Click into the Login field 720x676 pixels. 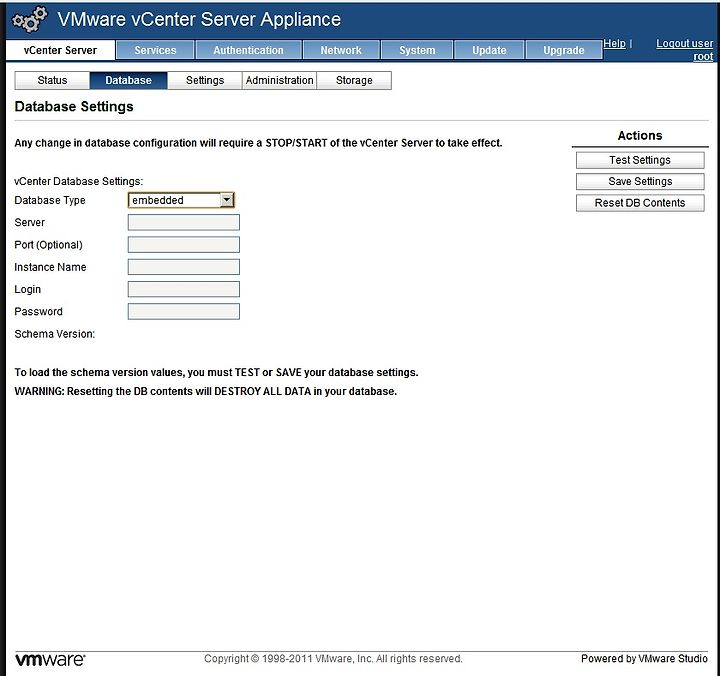(x=184, y=289)
